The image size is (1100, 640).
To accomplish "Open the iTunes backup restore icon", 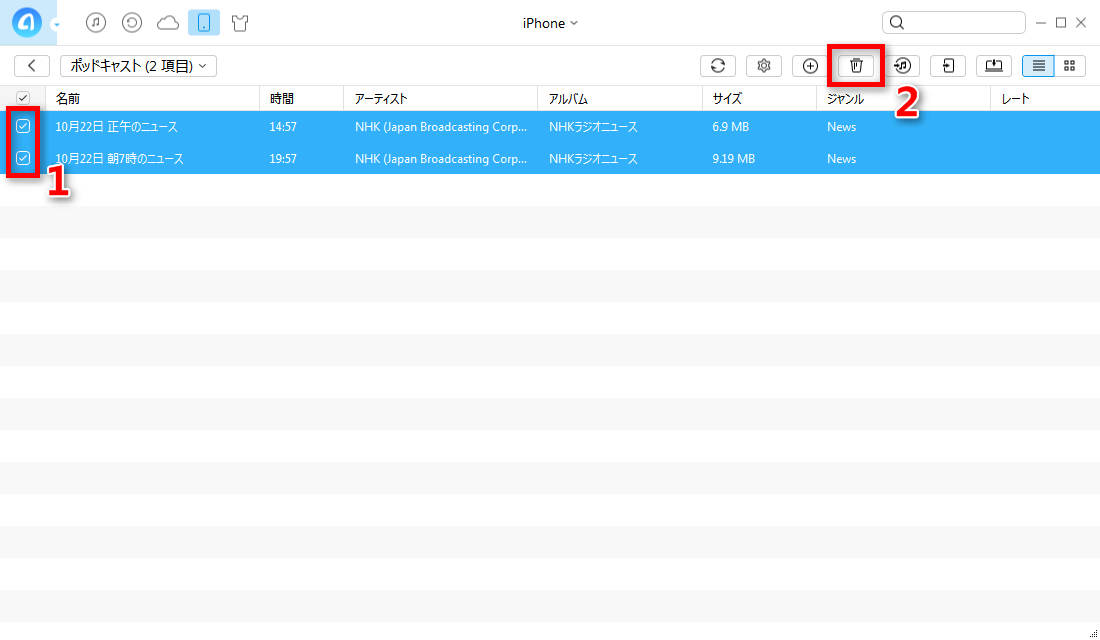I will pyautogui.click(x=131, y=23).
